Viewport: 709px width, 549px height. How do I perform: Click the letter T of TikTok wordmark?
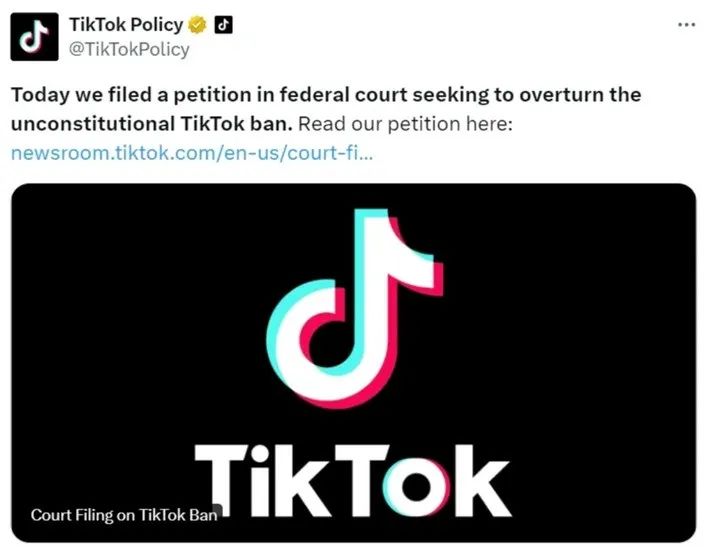click(222, 480)
